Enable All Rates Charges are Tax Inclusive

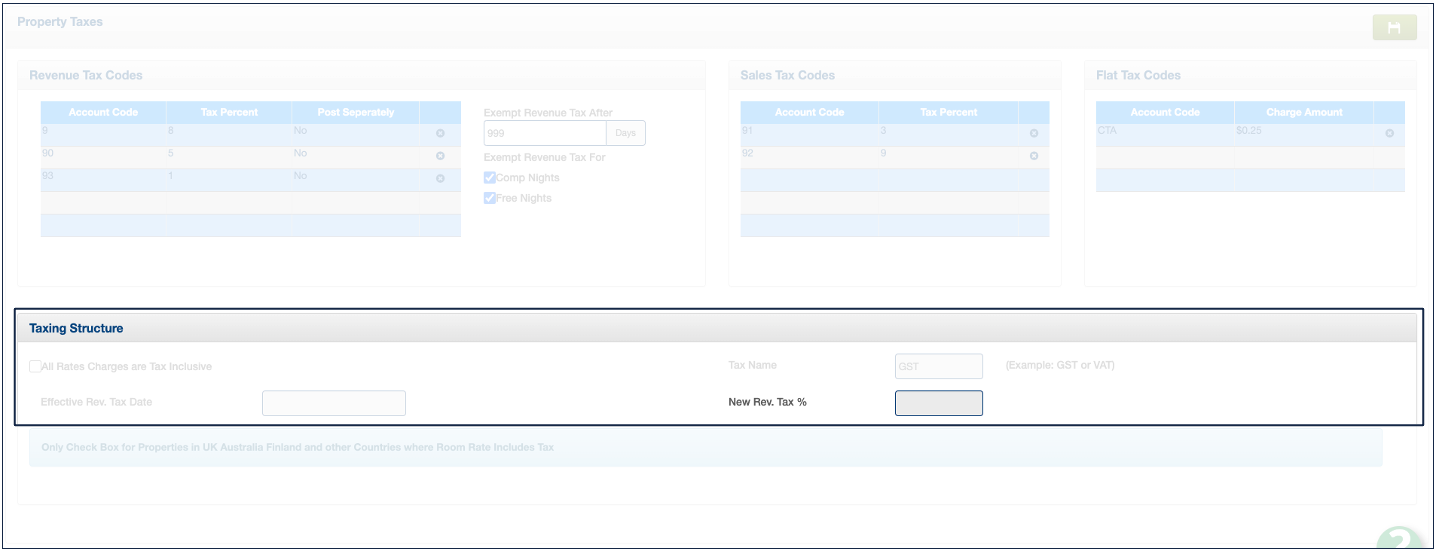point(36,367)
